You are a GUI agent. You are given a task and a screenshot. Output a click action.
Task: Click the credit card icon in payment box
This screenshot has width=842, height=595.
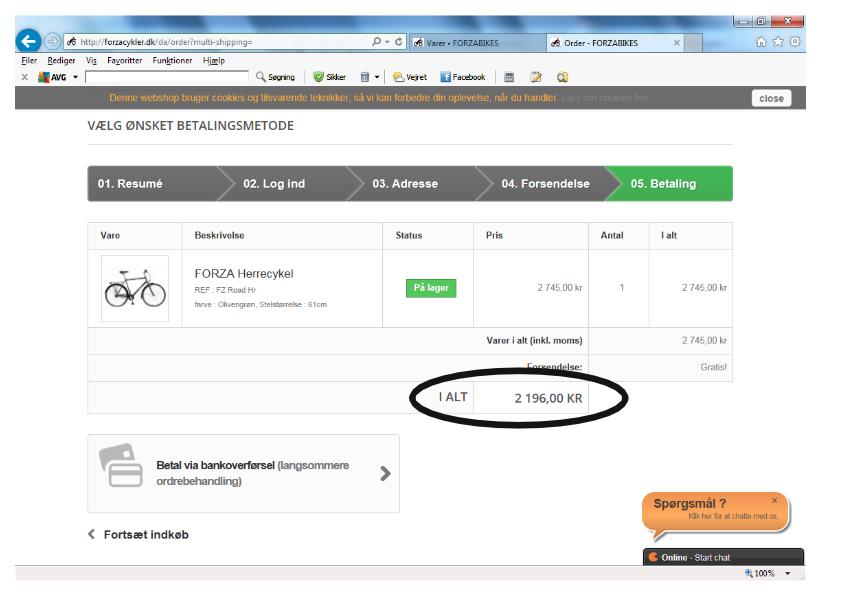pos(121,465)
